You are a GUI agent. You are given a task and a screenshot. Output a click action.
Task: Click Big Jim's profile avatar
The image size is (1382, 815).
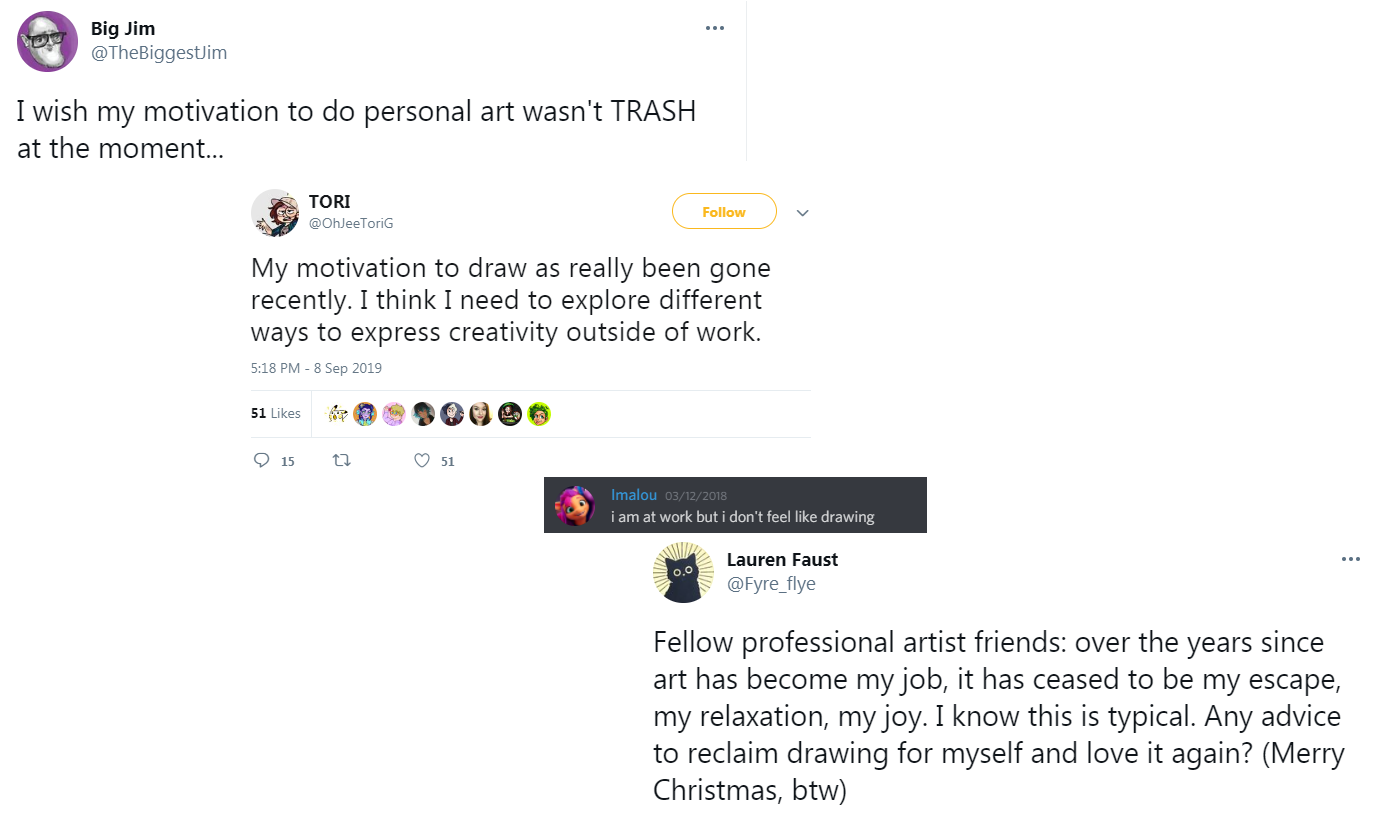[x=48, y=41]
